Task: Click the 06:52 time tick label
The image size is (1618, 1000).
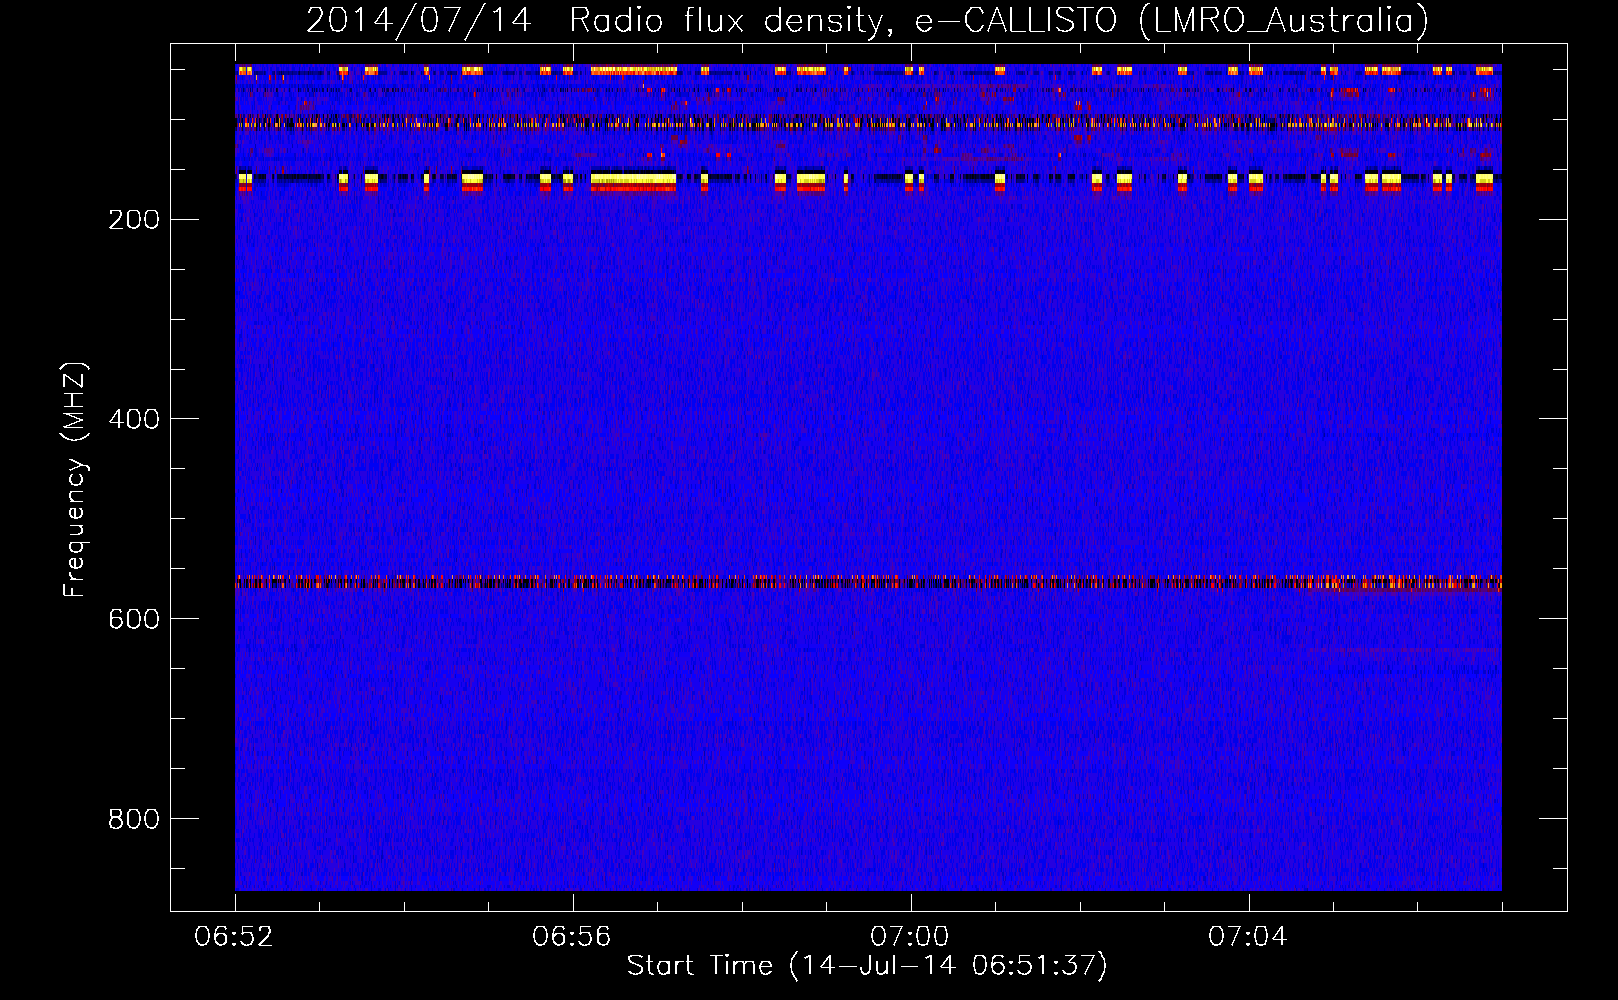Action: tap(234, 937)
